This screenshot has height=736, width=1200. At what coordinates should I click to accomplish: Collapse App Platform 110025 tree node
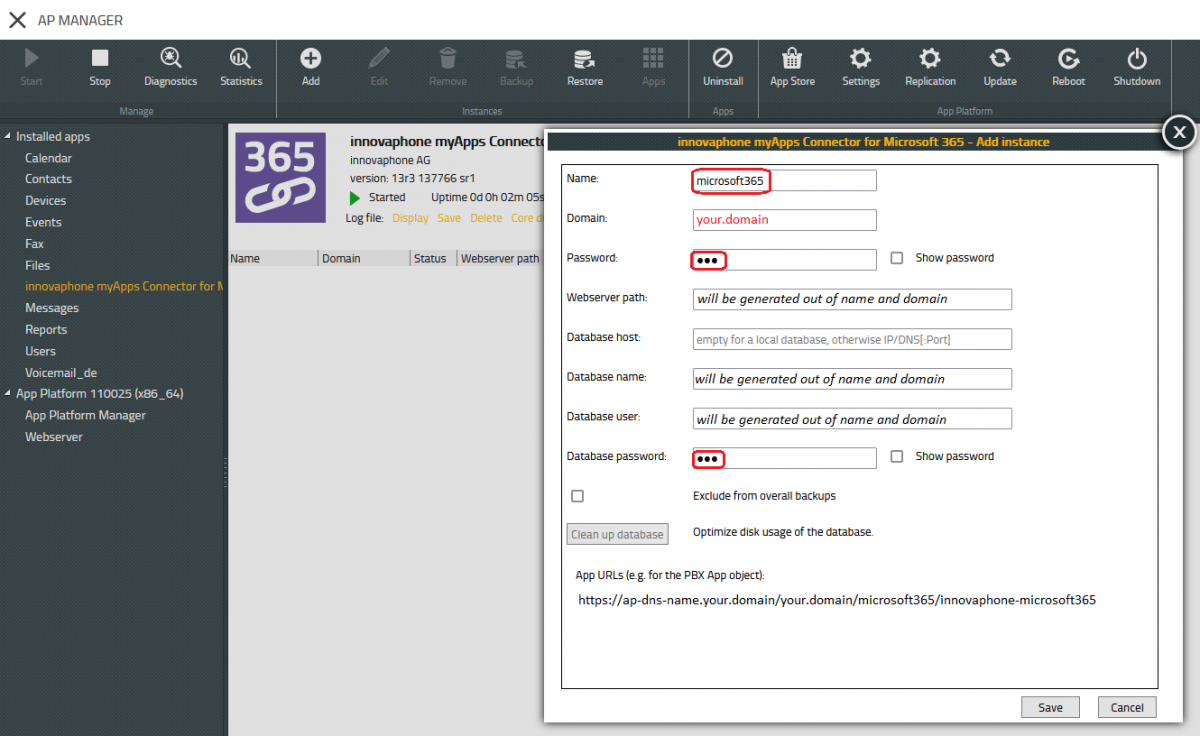tap(9, 394)
